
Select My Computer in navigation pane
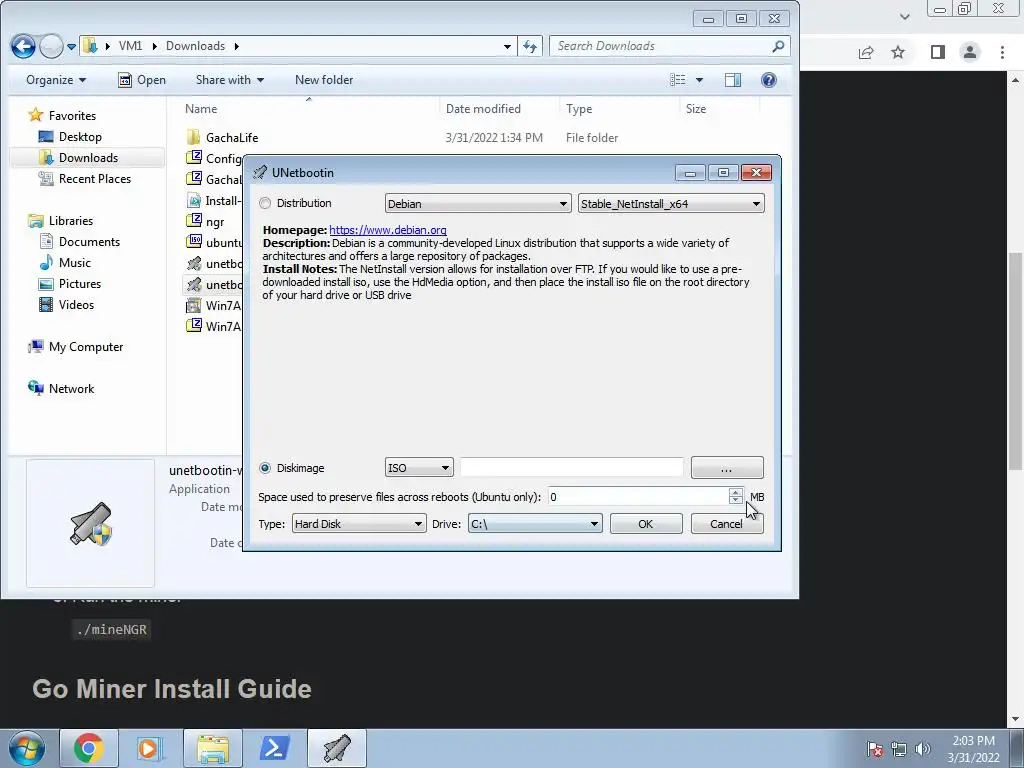coord(86,347)
